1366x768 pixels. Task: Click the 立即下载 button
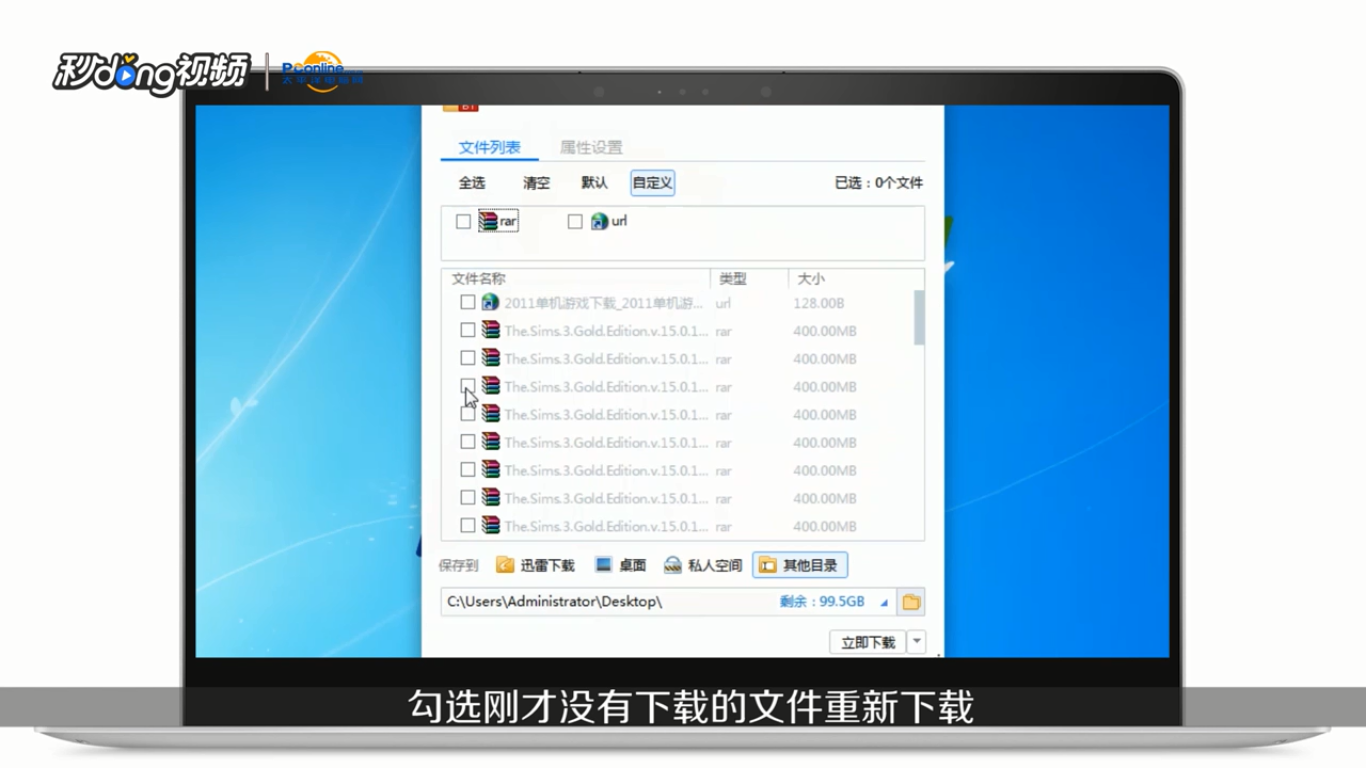(x=868, y=642)
